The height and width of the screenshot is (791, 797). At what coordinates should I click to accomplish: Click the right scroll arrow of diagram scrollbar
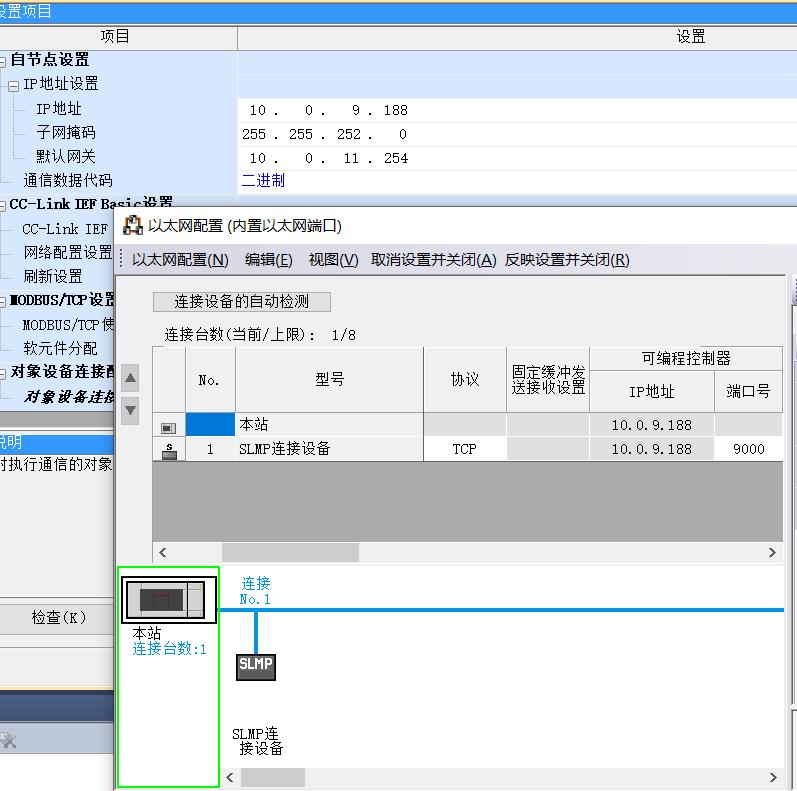click(x=771, y=777)
